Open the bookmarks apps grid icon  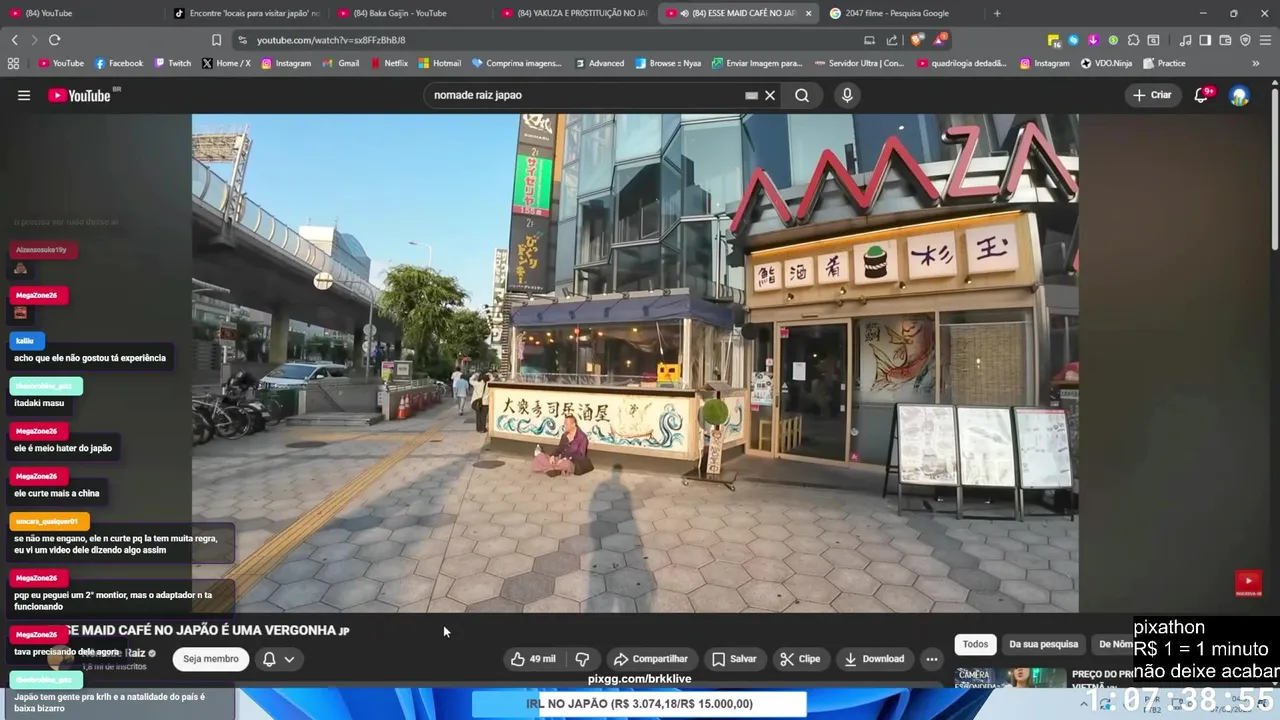click(x=13, y=63)
